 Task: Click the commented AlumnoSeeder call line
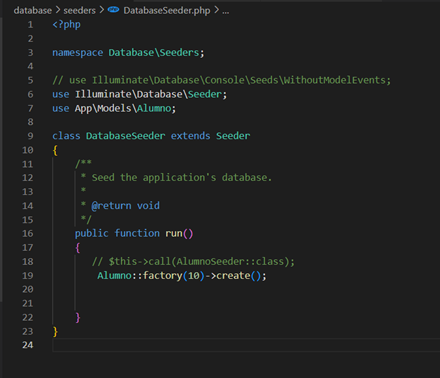(x=193, y=261)
